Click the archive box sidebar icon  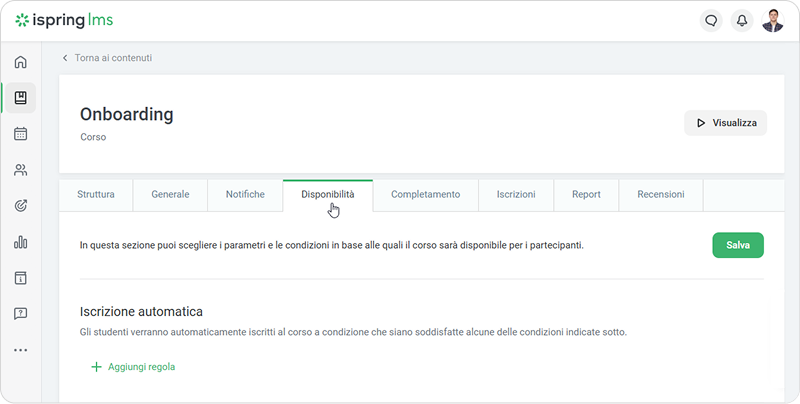point(20,277)
